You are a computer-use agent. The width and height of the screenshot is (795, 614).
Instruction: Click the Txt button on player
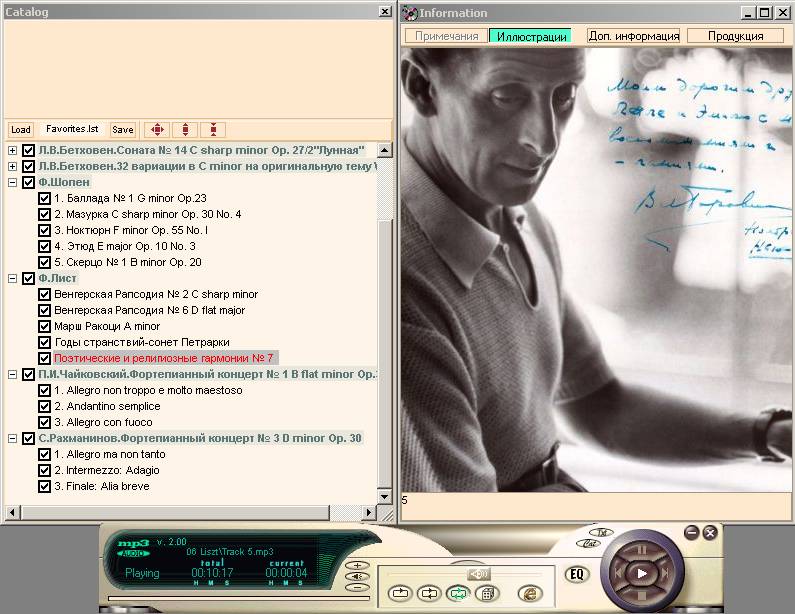(601, 532)
